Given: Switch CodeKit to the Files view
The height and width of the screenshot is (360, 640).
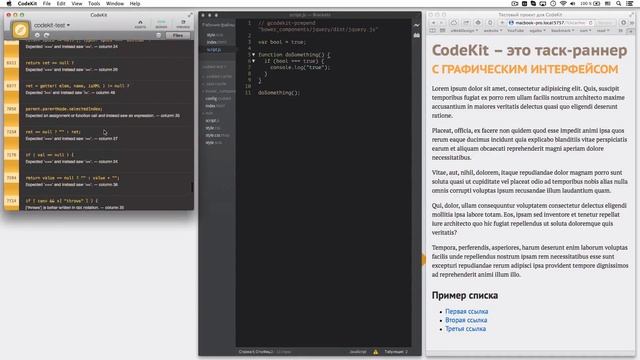Looking at the screenshot, I should point(178,36).
